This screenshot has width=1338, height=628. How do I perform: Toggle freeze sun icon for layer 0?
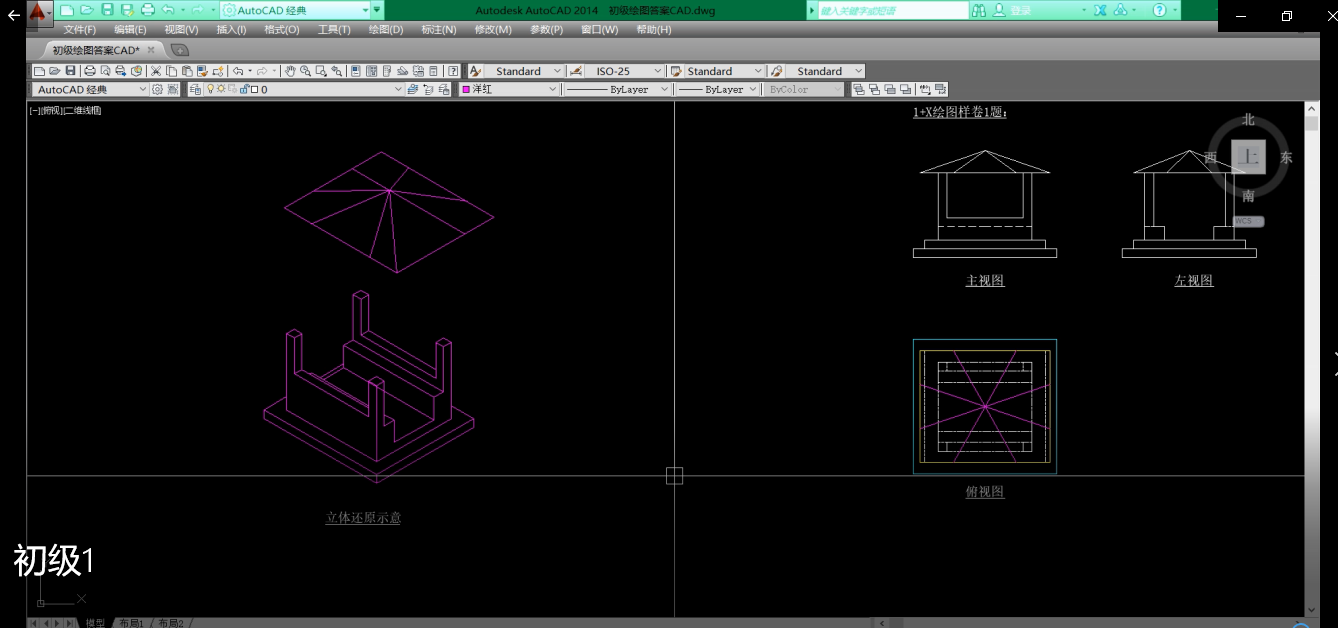(x=222, y=89)
